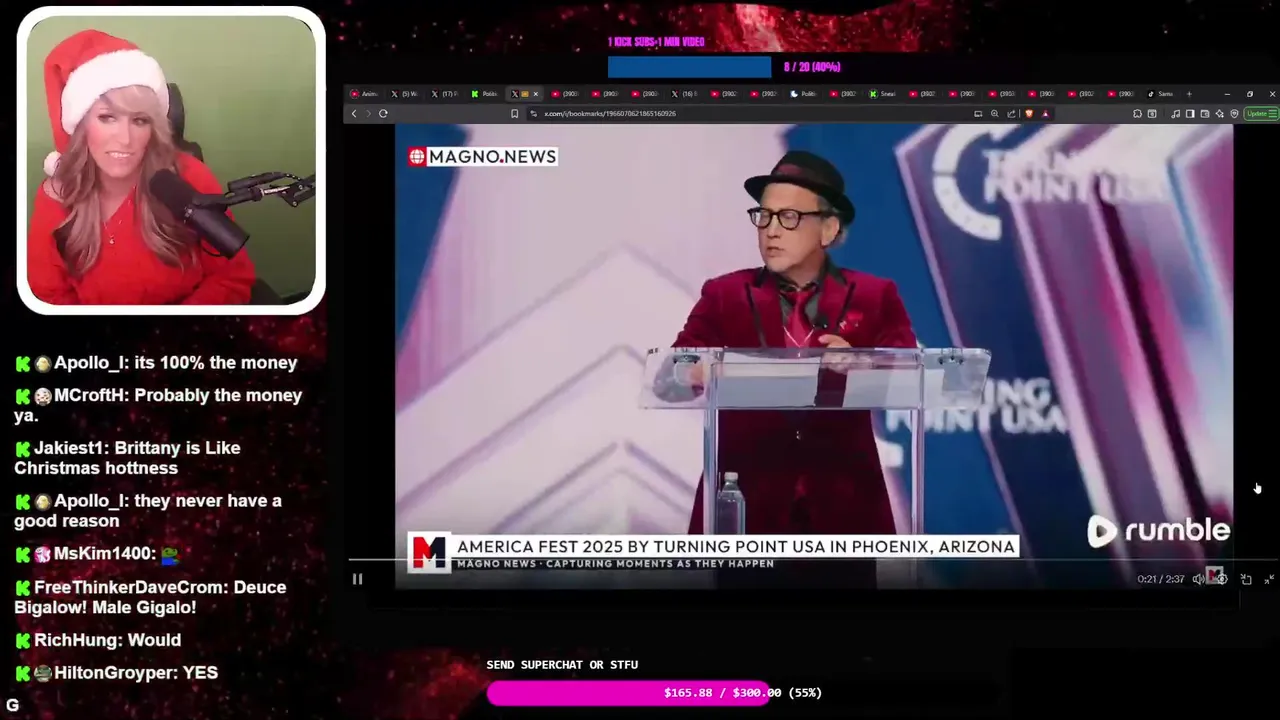This screenshot has width=1280, height=720.
Task: Click the Rumble watermark logo in the video
Action: pos(1158,531)
